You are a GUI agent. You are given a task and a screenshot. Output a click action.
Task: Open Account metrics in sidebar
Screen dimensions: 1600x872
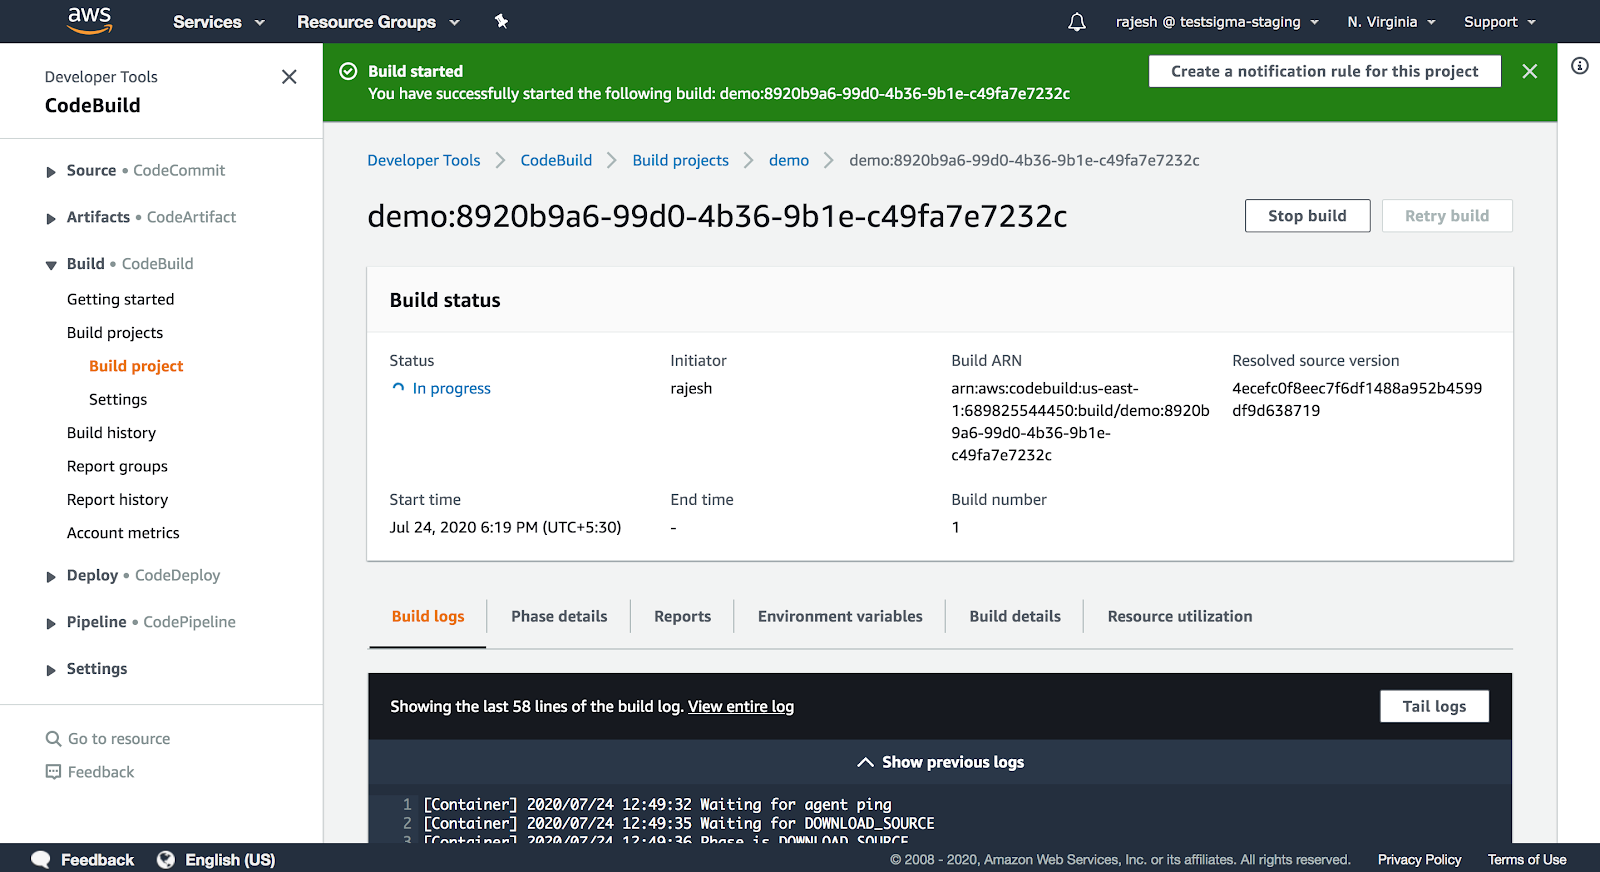tap(123, 533)
